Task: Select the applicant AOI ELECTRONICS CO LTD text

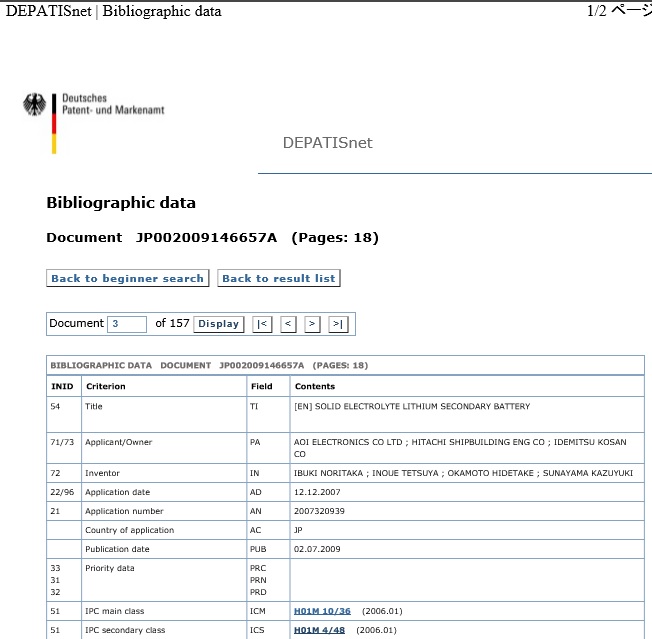Action: pyautogui.click(x=348, y=442)
